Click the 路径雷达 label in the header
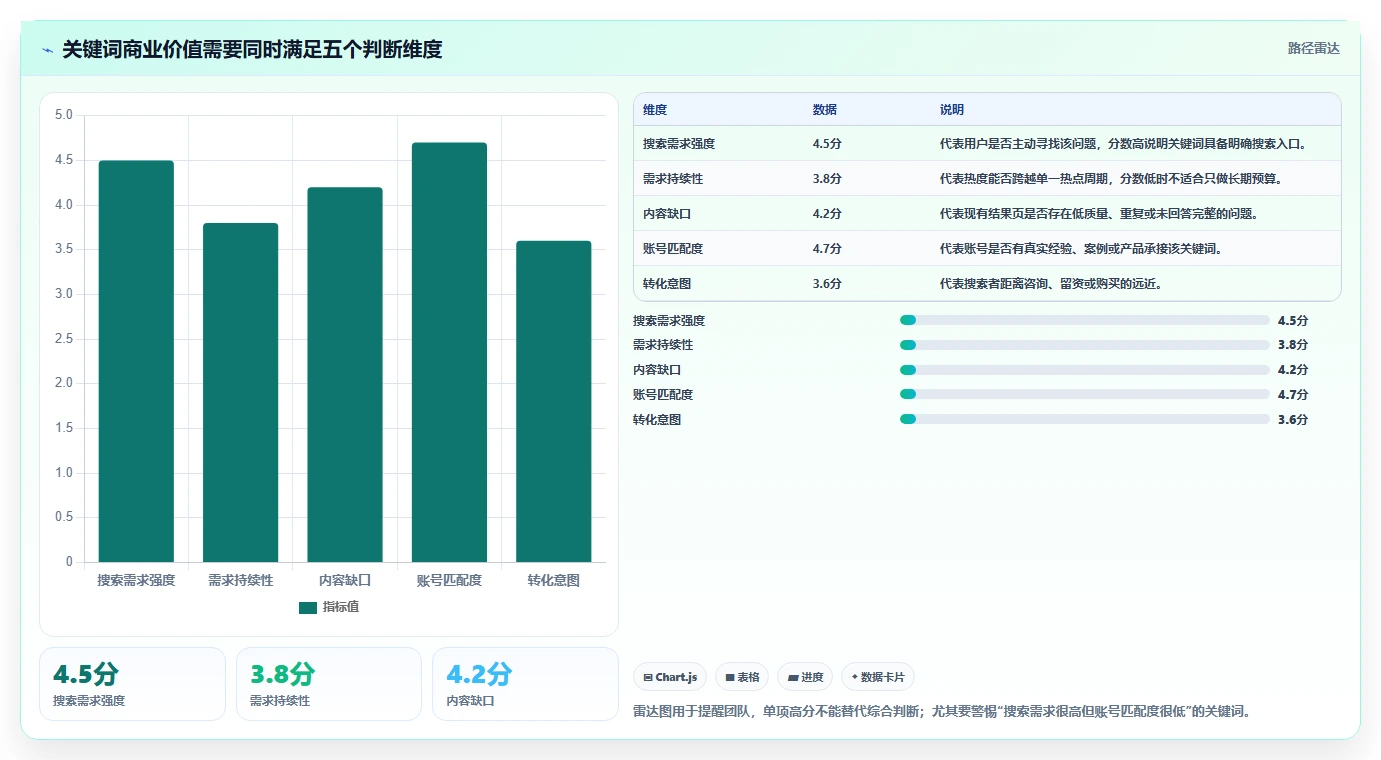The image size is (1381, 760). [x=1313, y=48]
